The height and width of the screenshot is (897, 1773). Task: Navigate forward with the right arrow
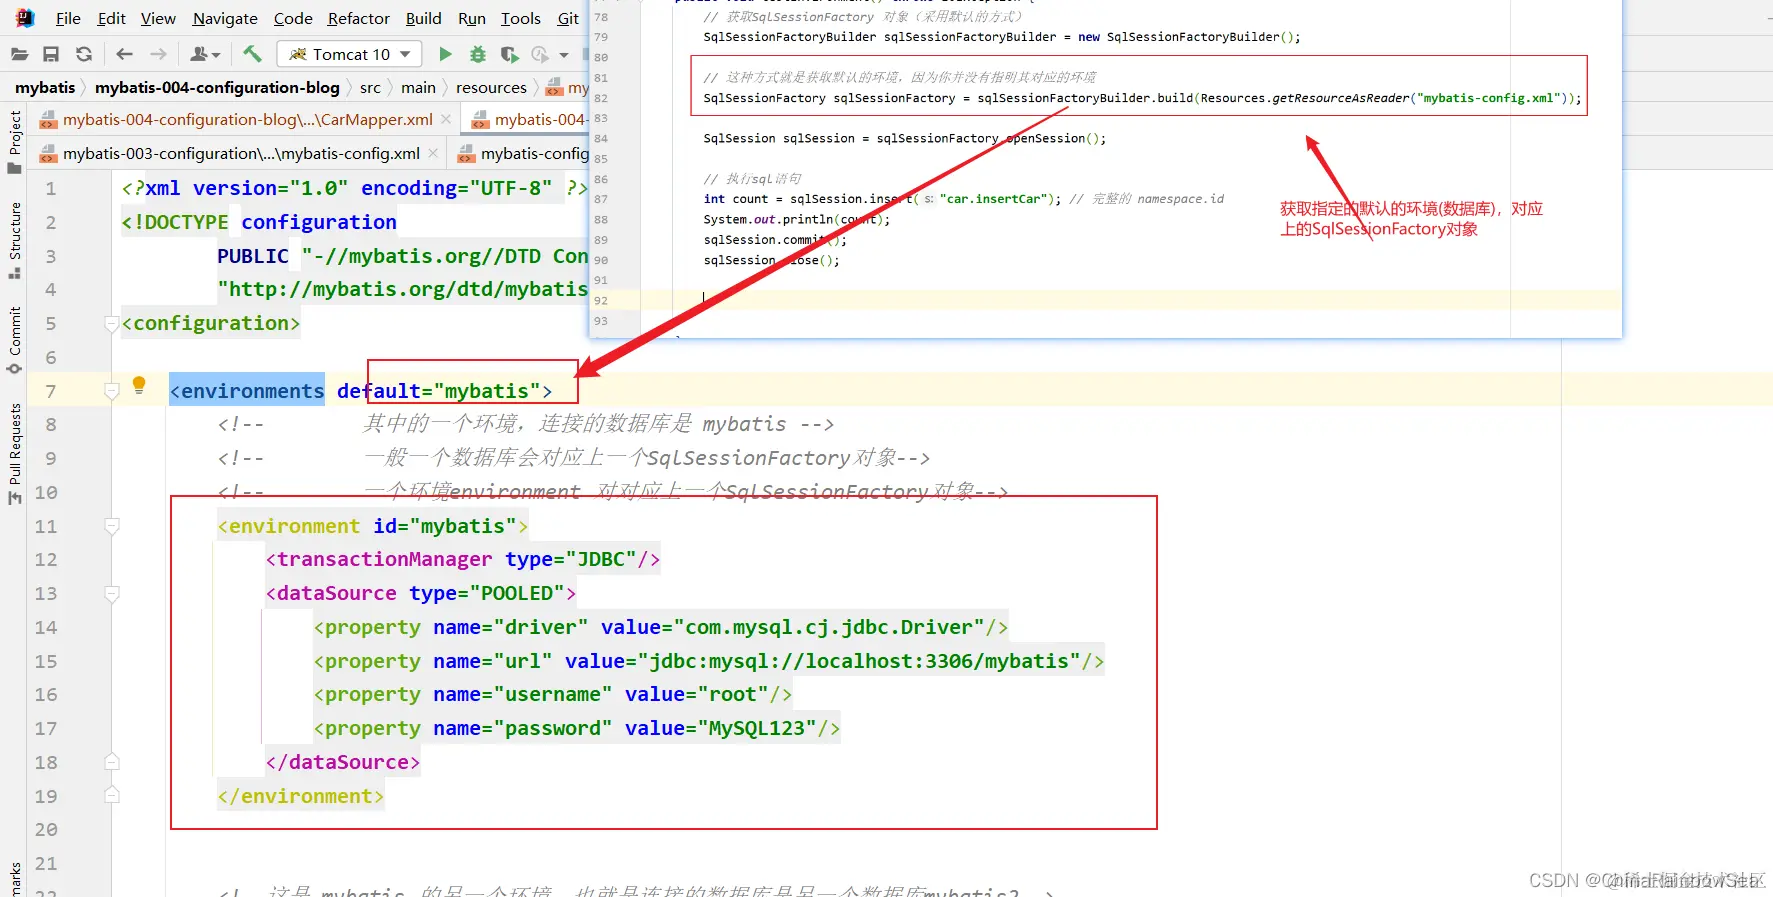coord(158,54)
